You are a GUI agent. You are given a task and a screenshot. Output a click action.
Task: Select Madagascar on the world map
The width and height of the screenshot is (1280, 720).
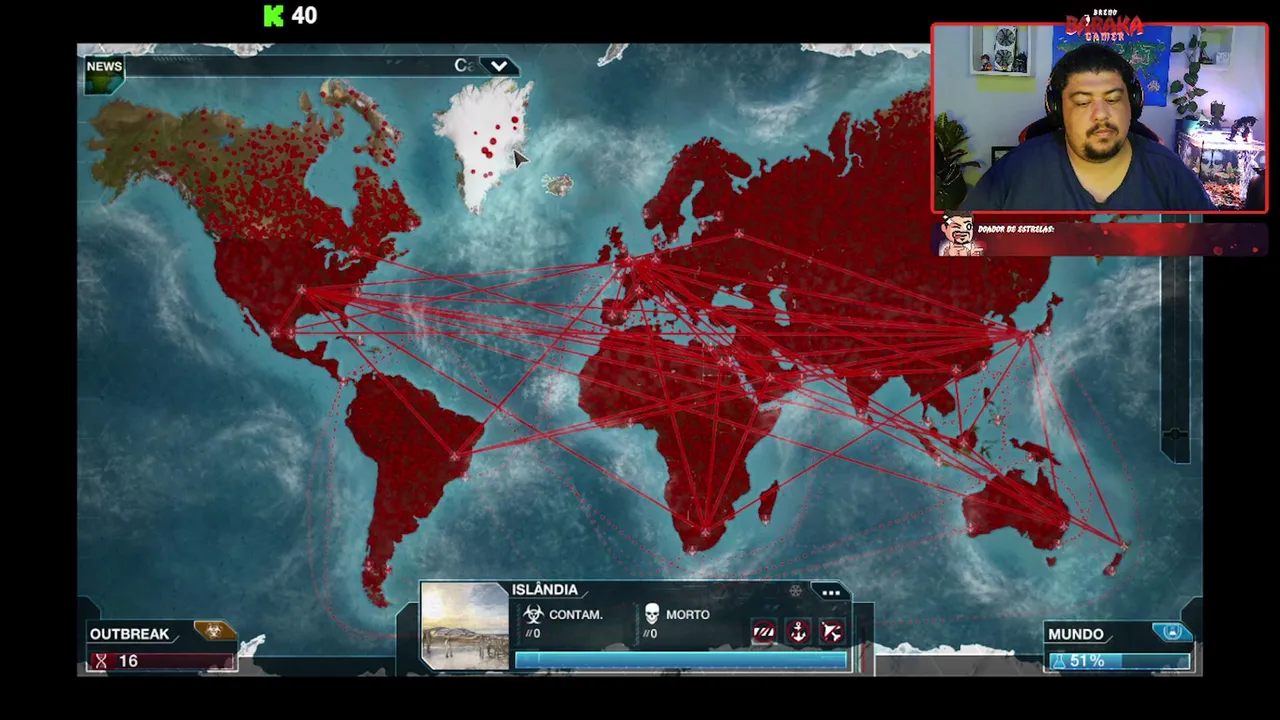click(767, 503)
